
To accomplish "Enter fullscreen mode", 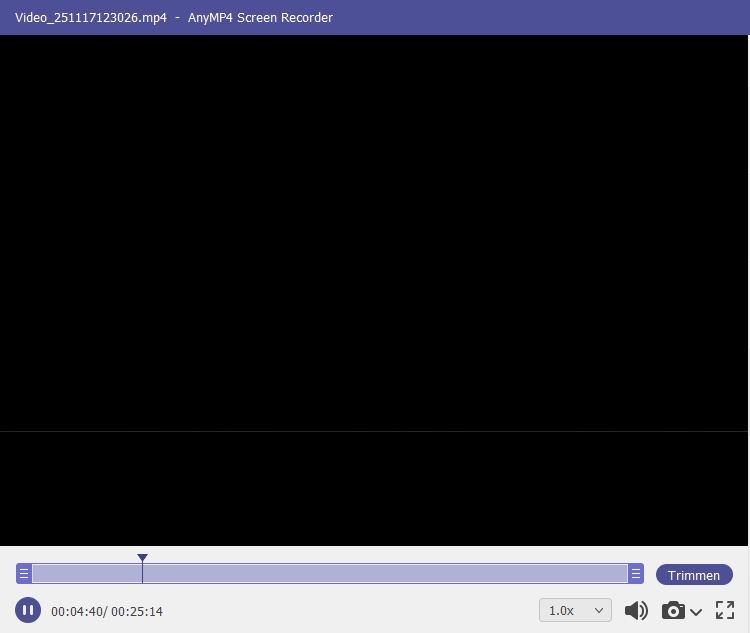I will coord(725,610).
